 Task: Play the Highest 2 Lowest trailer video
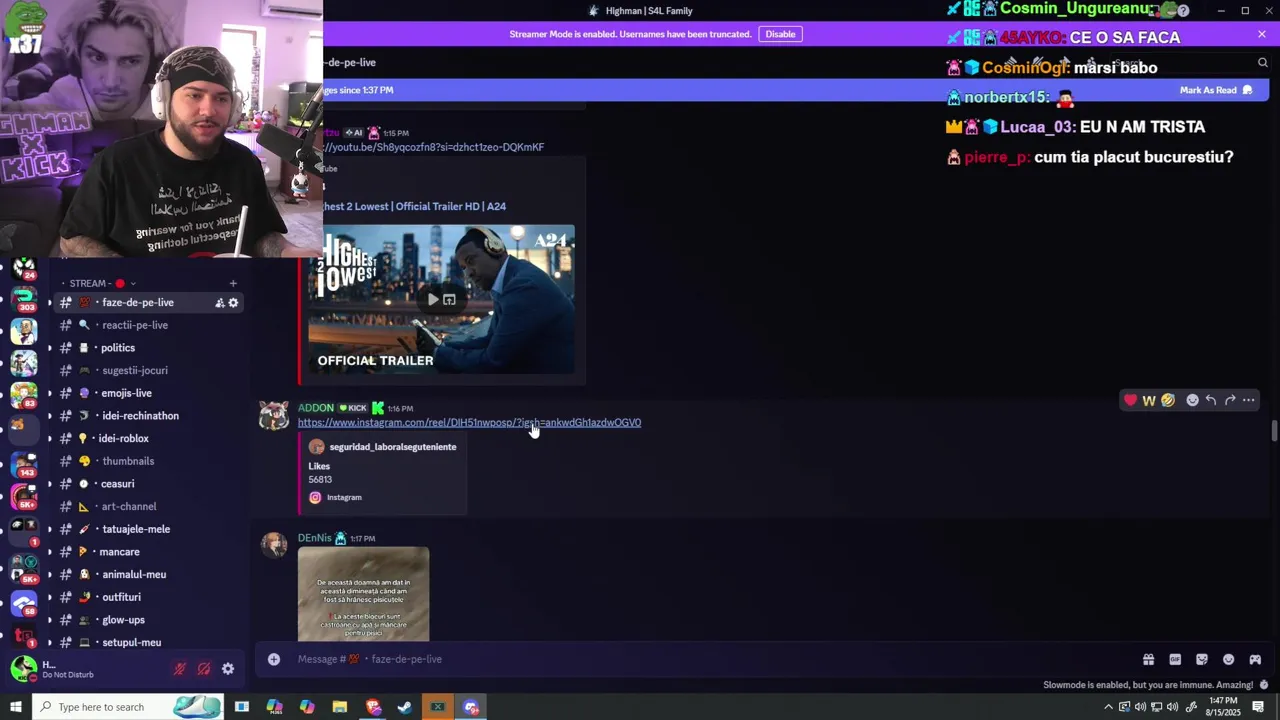click(x=433, y=299)
